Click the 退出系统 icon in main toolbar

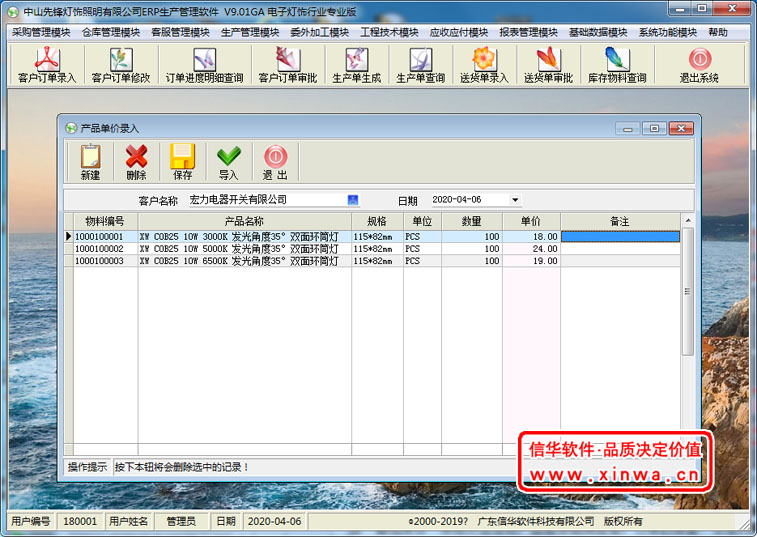pos(699,65)
